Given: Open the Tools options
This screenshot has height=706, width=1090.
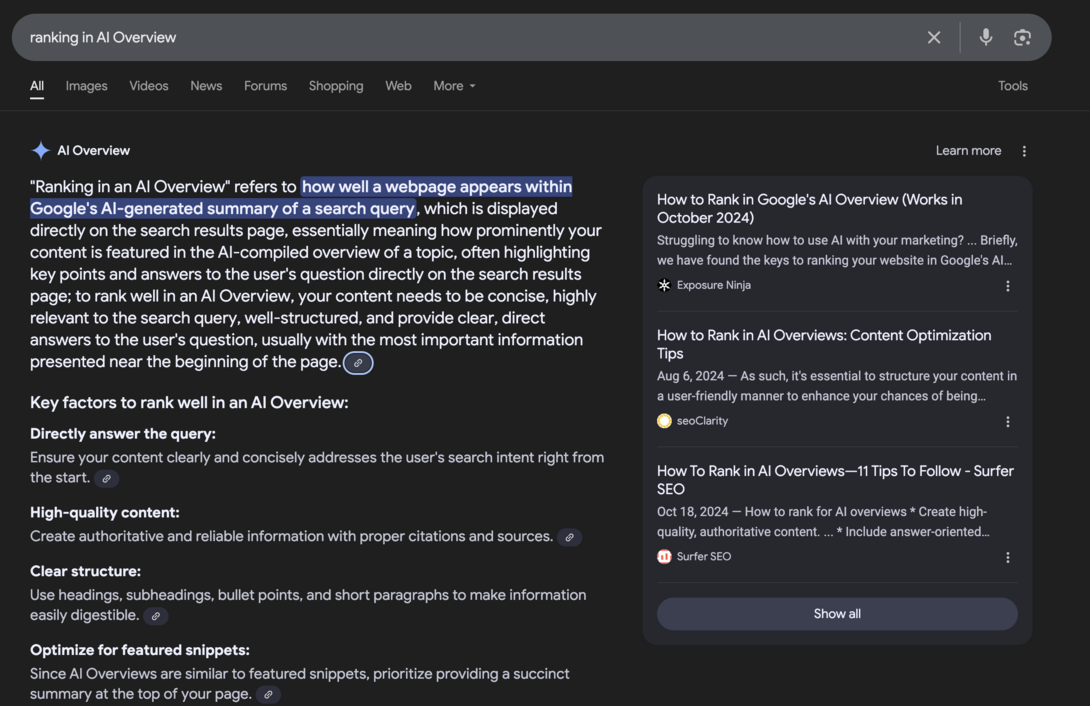Looking at the screenshot, I should (1012, 86).
